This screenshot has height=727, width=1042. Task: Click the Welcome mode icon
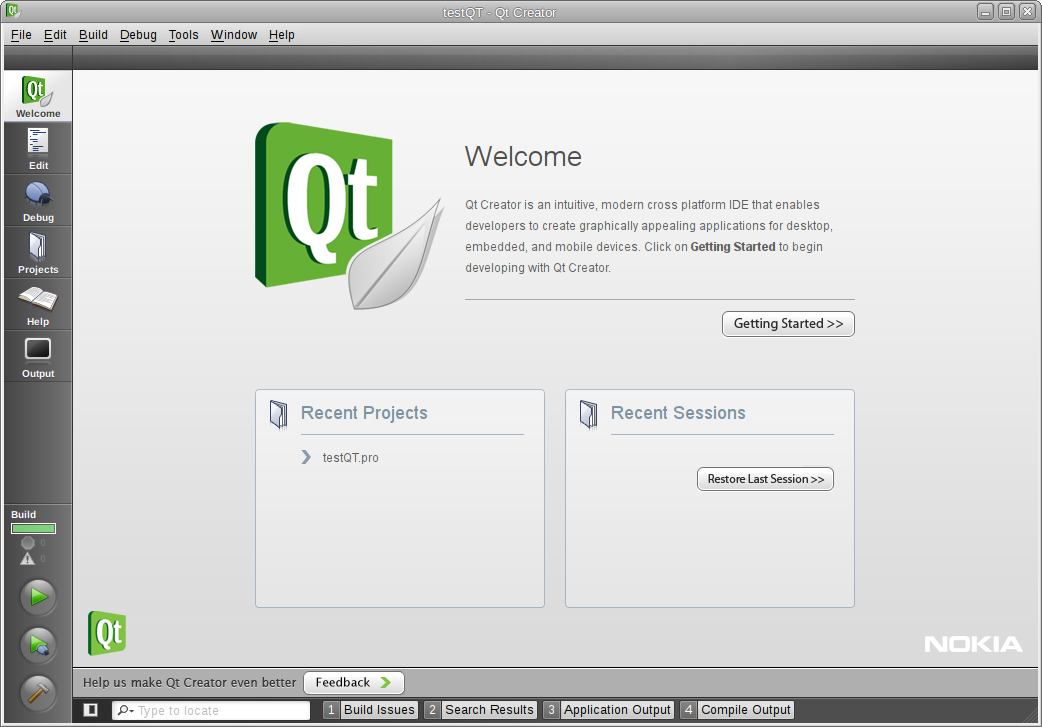pos(37,95)
